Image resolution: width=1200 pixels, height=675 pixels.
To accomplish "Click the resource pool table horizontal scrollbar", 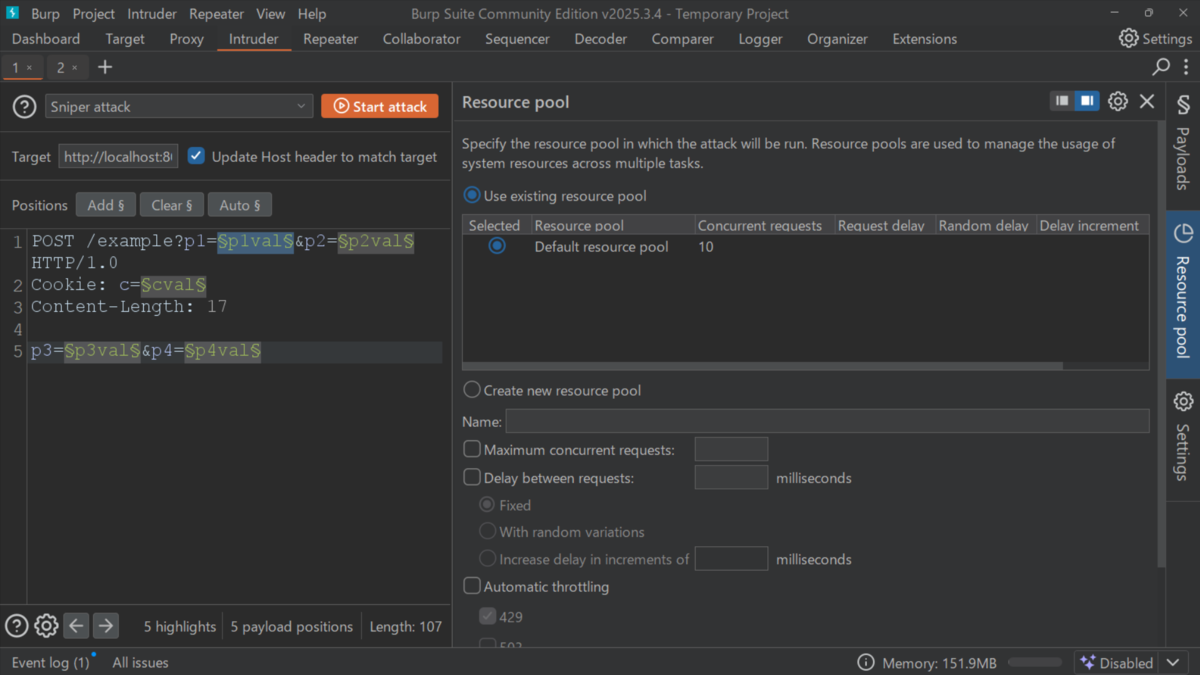I will click(762, 366).
